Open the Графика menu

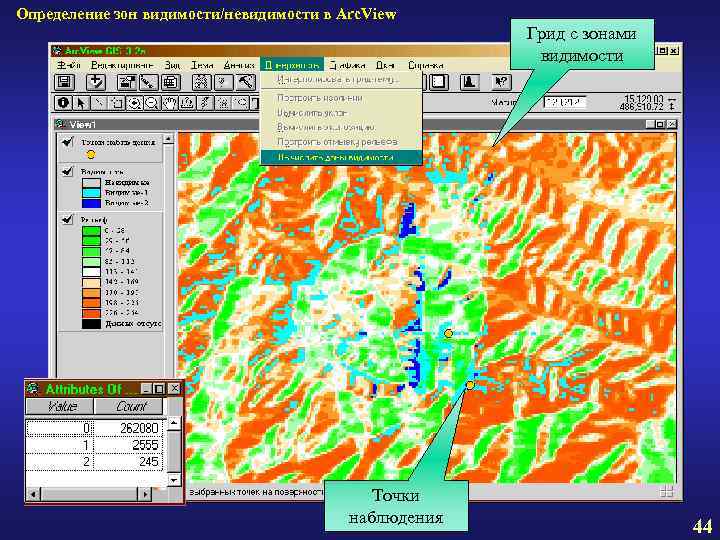click(x=348, y=66)
